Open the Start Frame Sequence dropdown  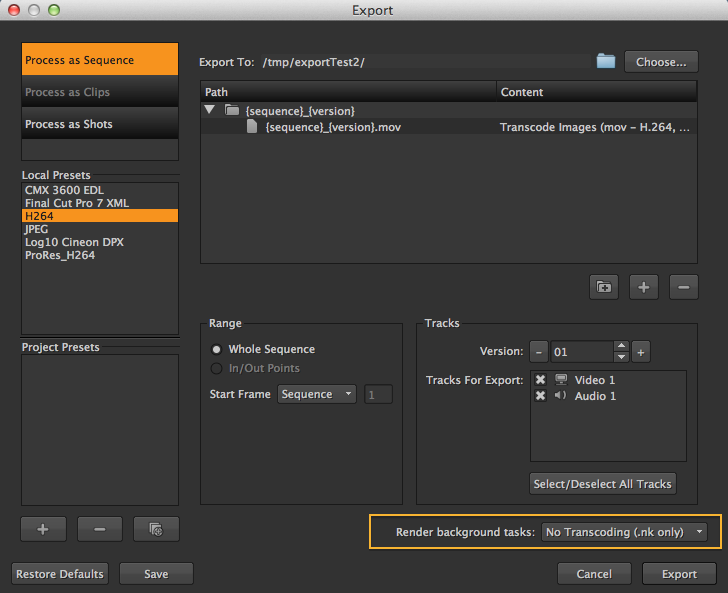tap(317, 394)
